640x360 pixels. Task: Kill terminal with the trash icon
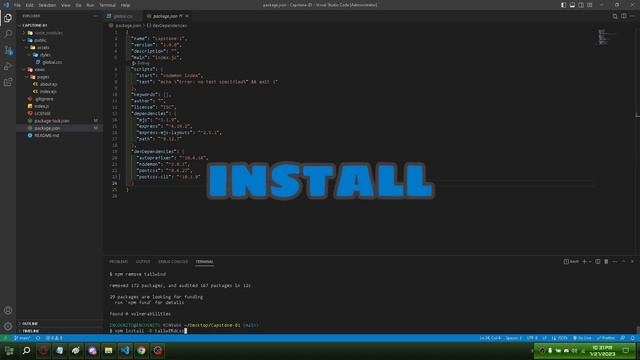[x=606, y=261]
